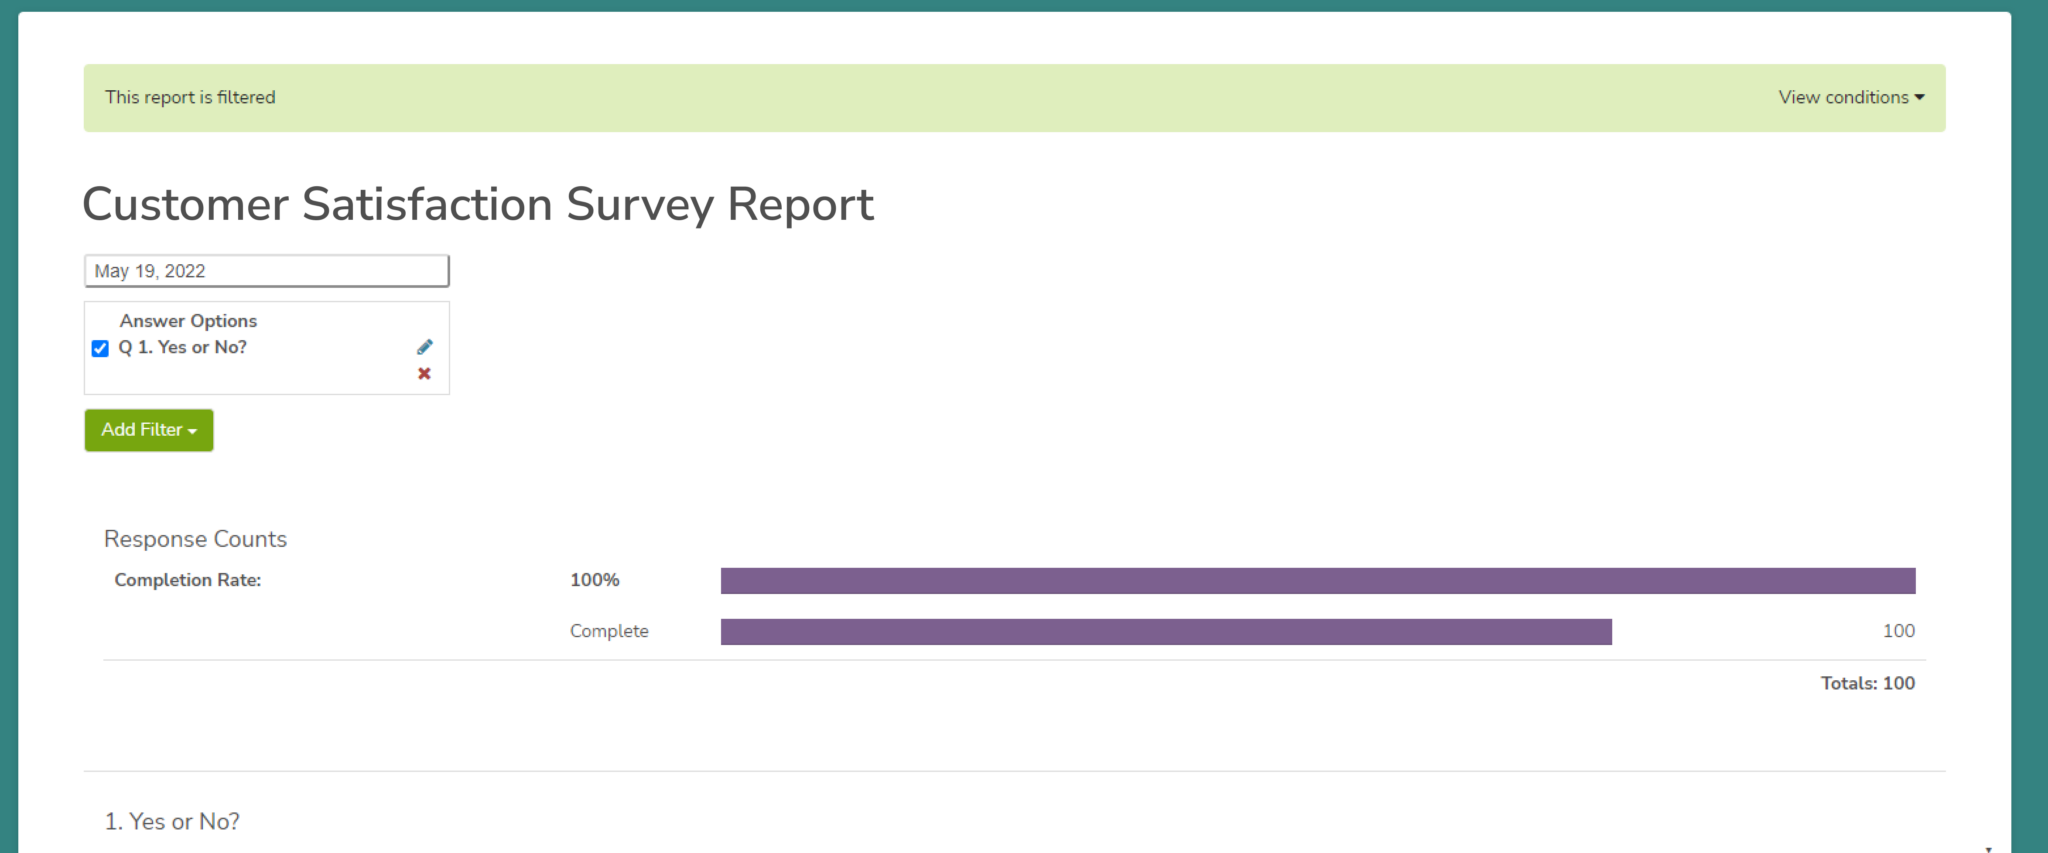Image resolution: width=2048 pixels, height=853 pixels.
Task: Open the Add Filter dropdown menu
Action: pyautogui.click(x=148, y=430)
